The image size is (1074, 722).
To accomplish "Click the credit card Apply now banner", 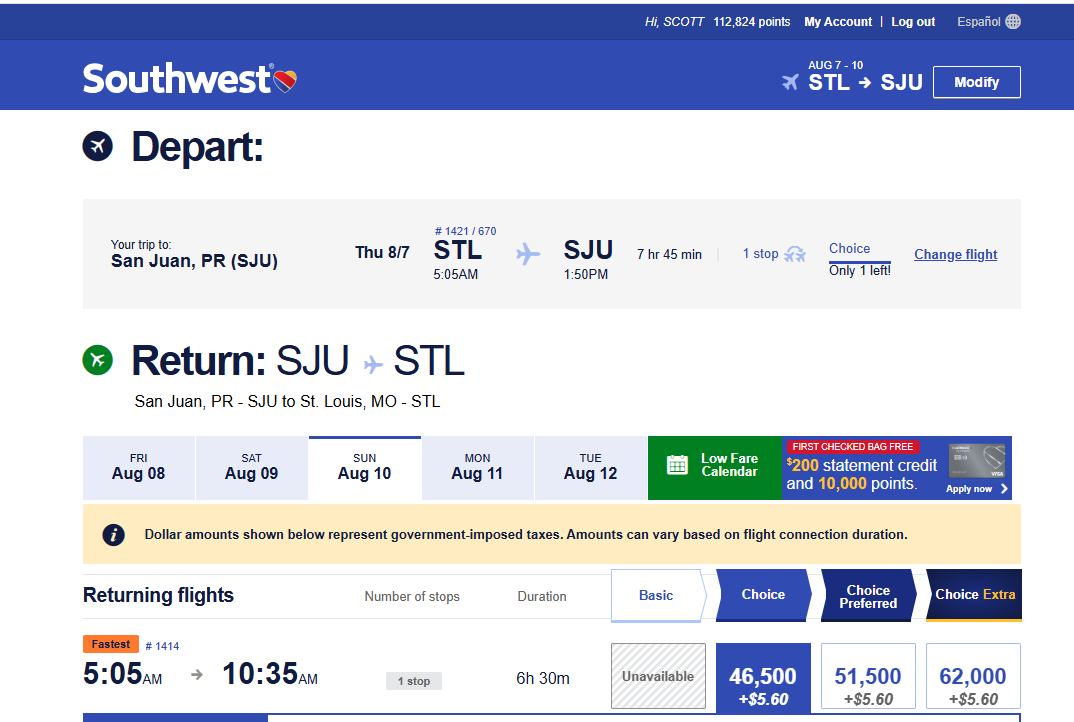I will 897,467.
